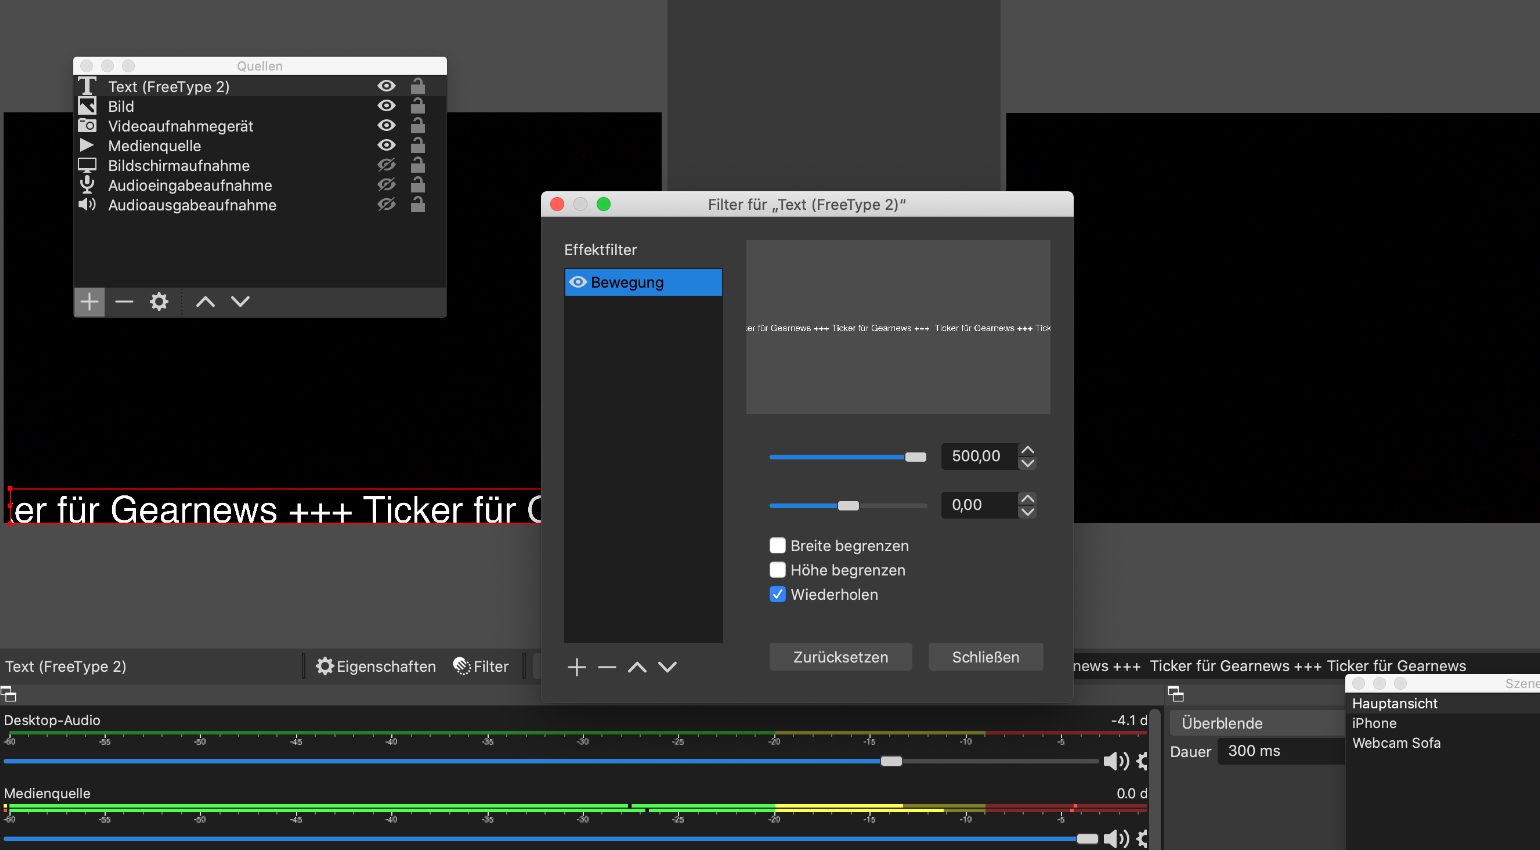Toggle eye icon of Bewegung filter
The height and width of the screenshot is (850, 1540).
[577, 282]
